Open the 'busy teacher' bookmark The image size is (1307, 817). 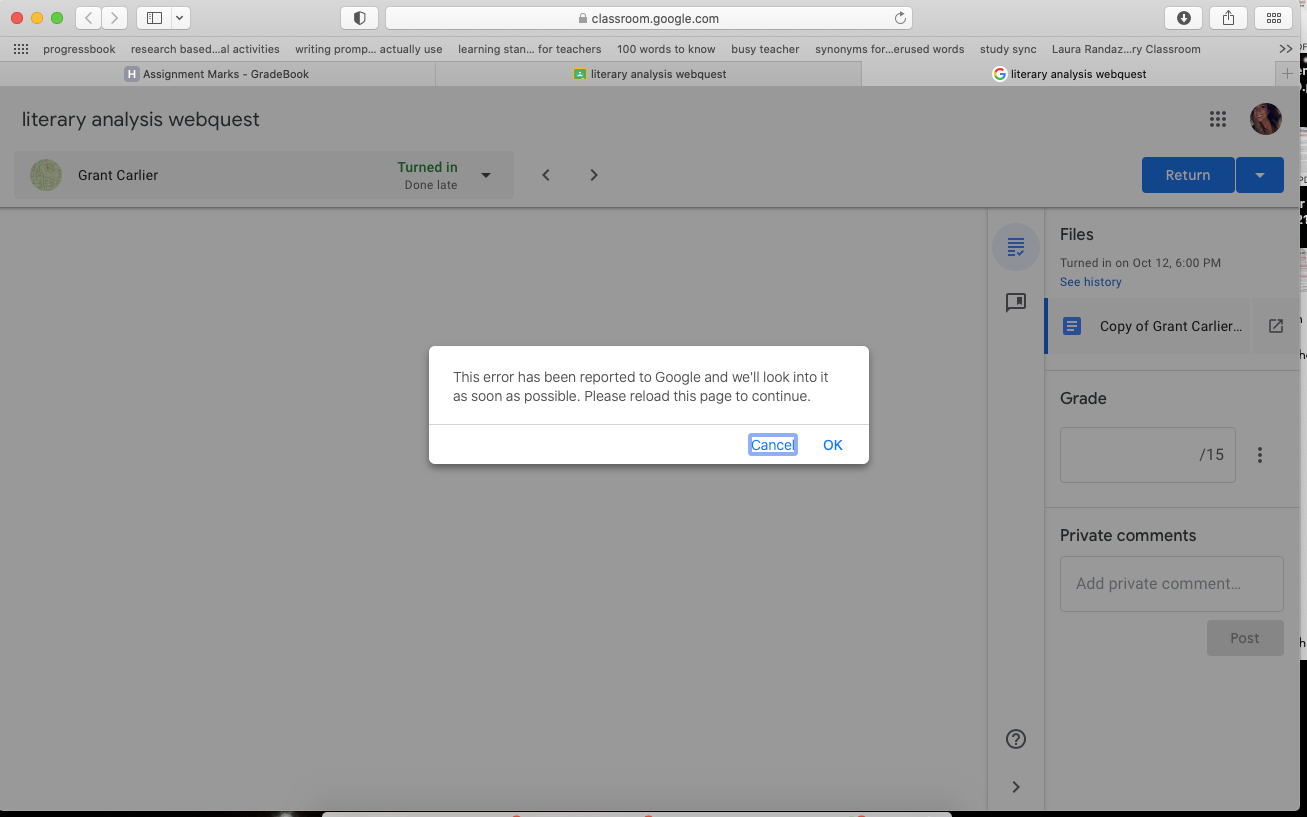click(765, 49)
